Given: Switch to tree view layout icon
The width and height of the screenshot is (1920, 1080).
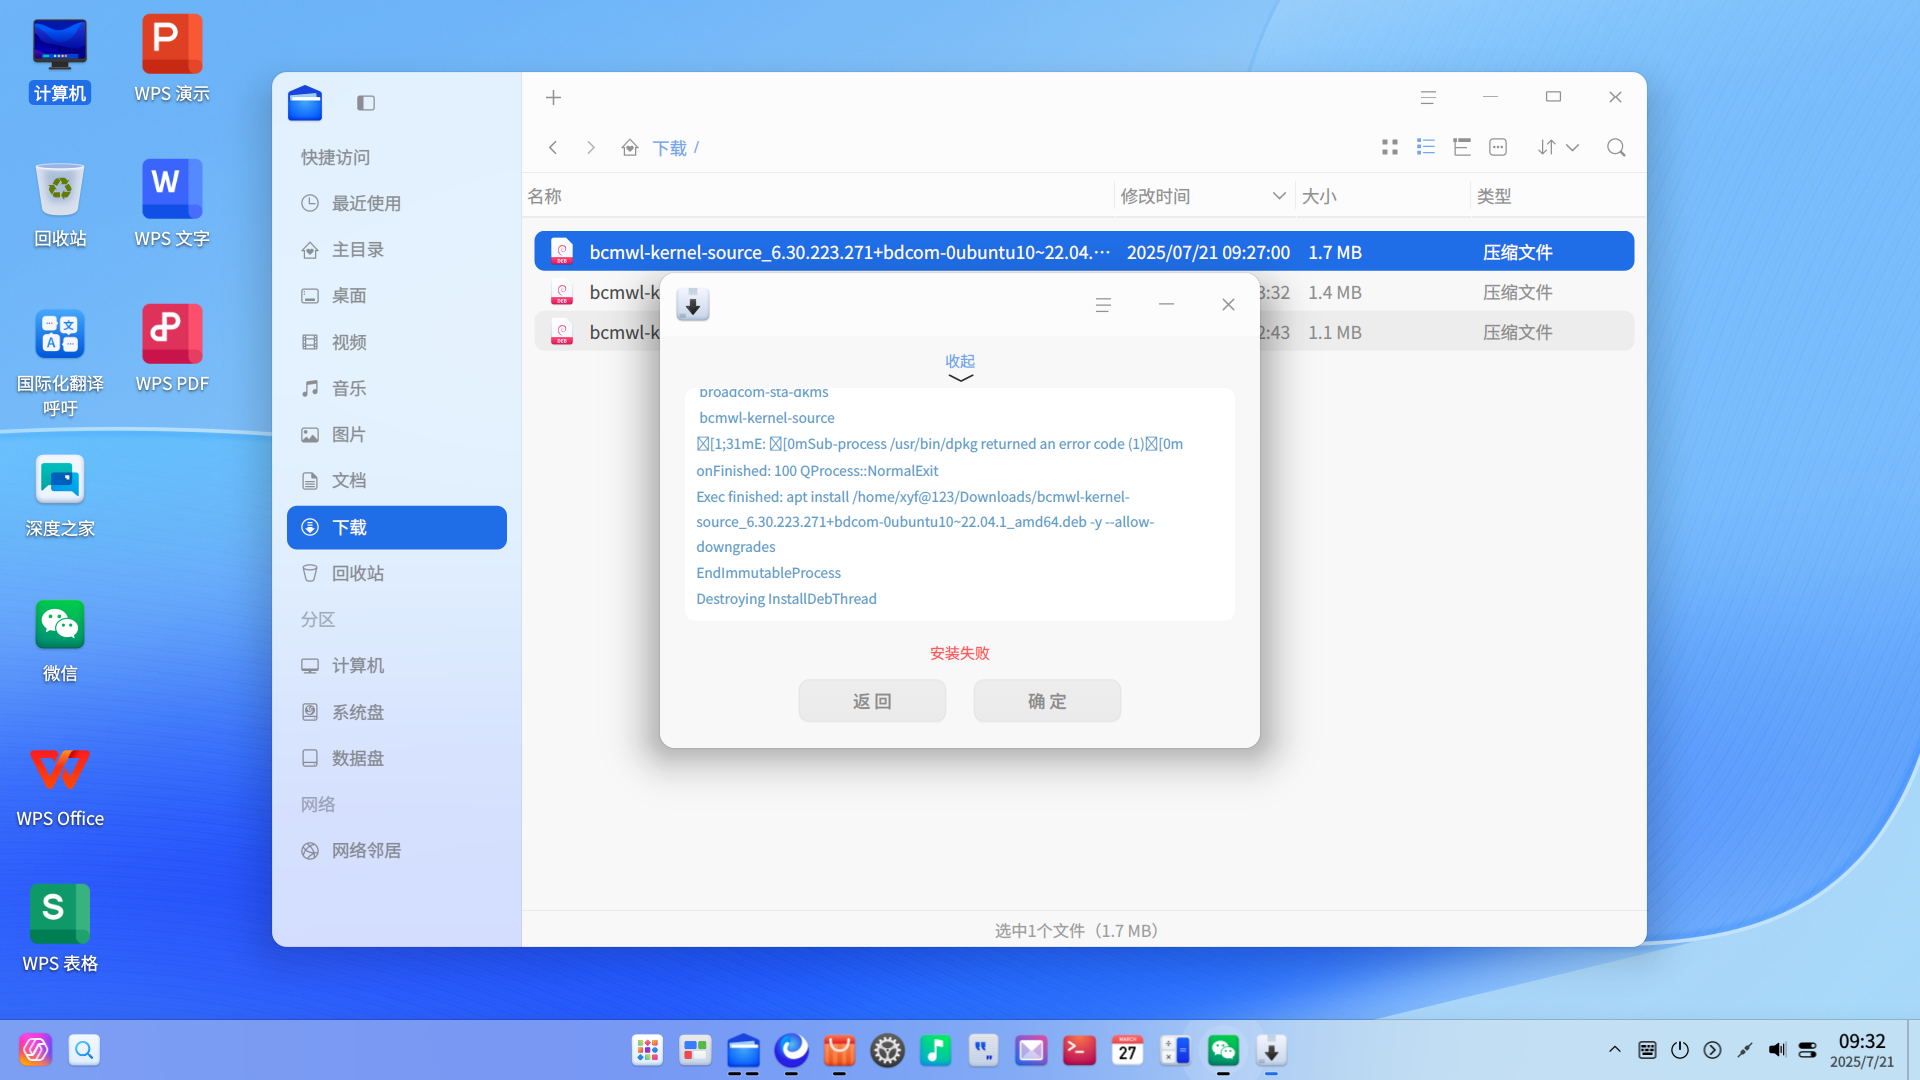Looking at the screenshot, I should pyautogui.click(x=1461, y=147).
